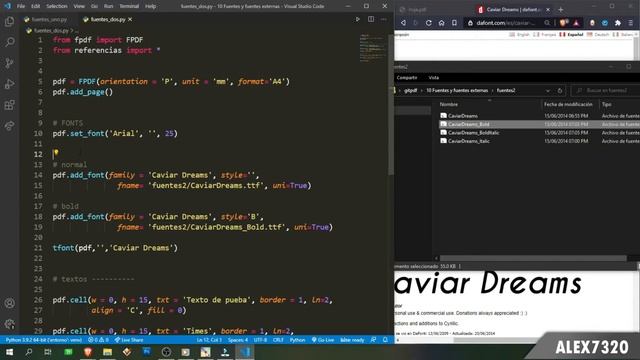The image size is (640, 360).
Task: Open the File menu in VS Code
Action: click(x=21, y=6)
